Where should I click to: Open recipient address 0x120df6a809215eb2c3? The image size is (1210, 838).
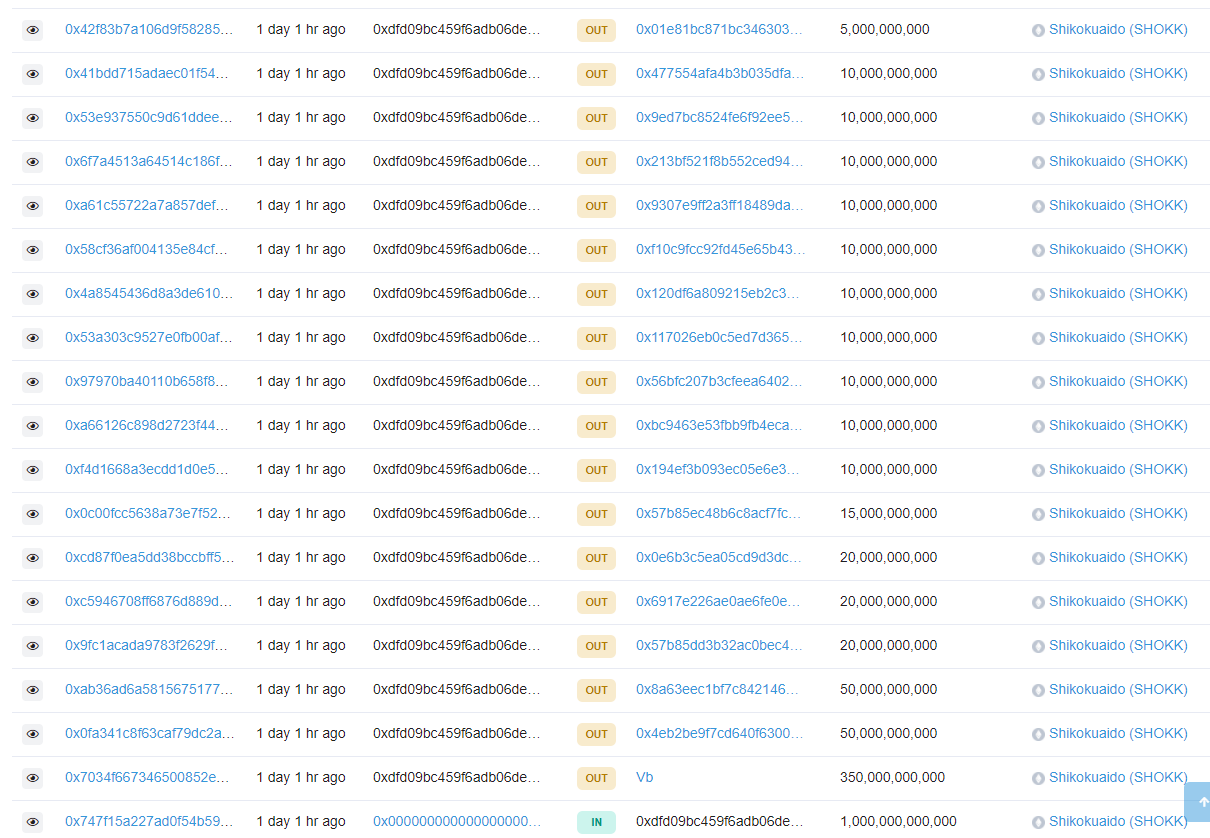tap(719, 294)
